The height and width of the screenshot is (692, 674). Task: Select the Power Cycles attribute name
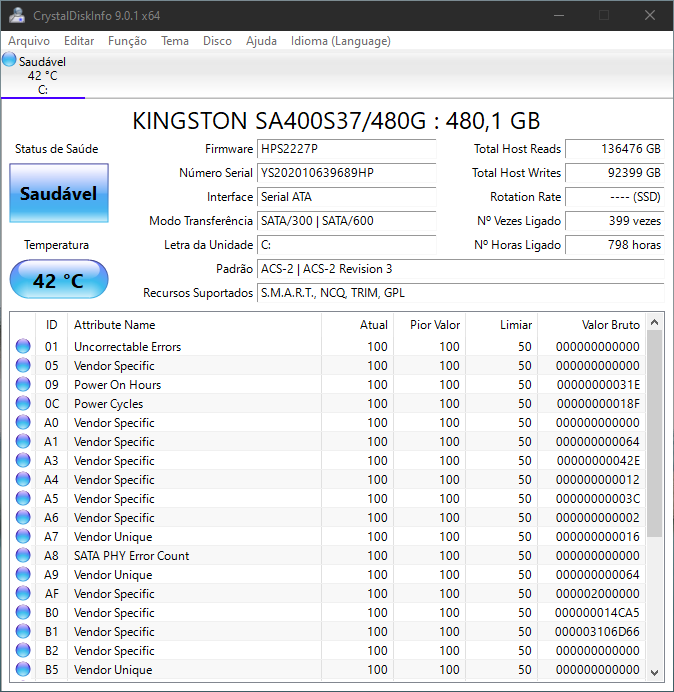(109, 404)
